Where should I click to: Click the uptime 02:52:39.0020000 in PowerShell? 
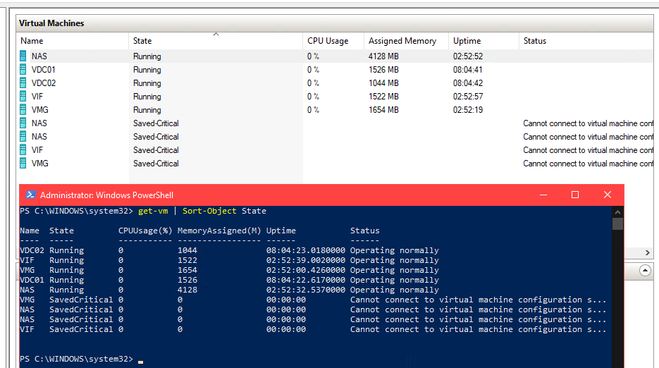click(306, 260)
